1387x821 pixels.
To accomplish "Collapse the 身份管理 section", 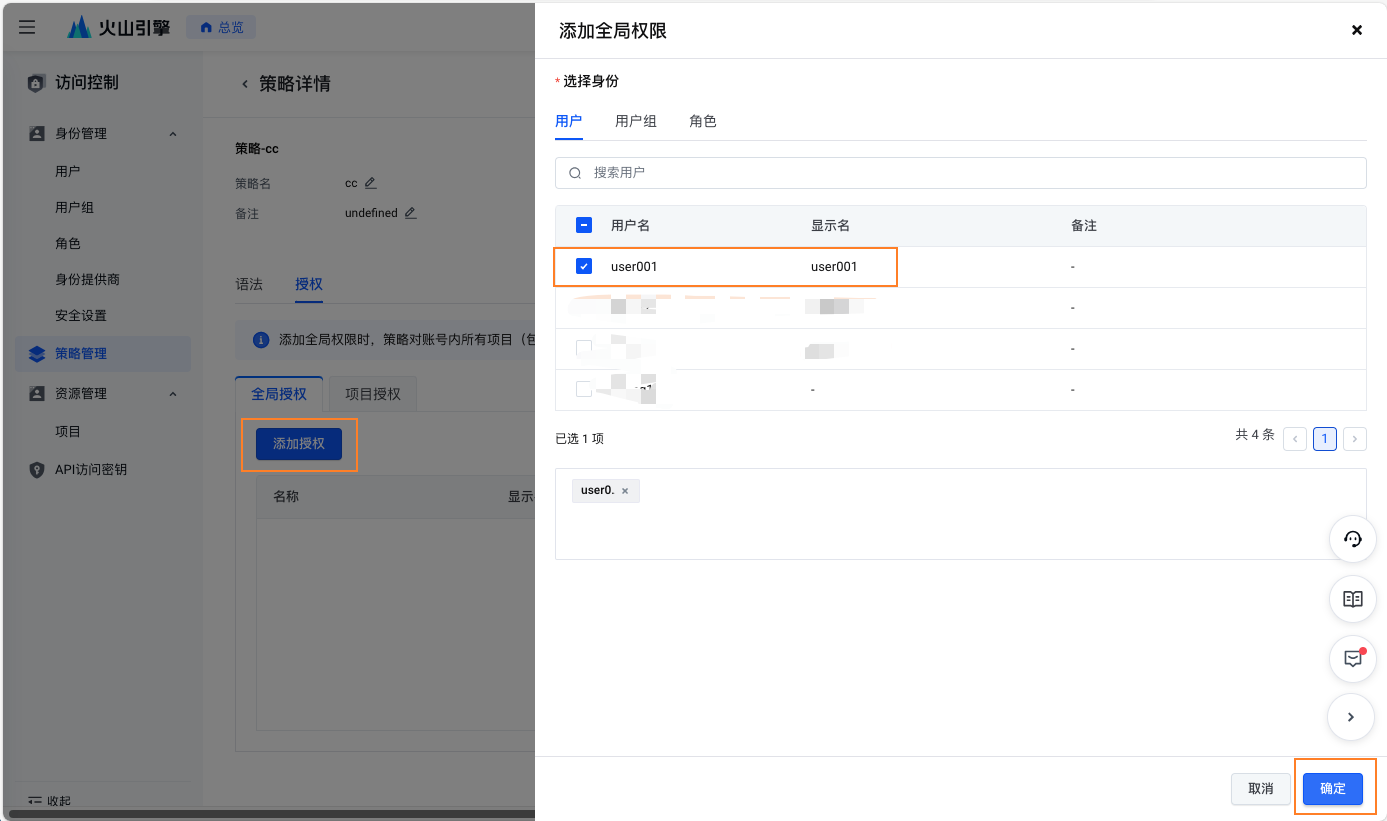I will coord(173,134).
